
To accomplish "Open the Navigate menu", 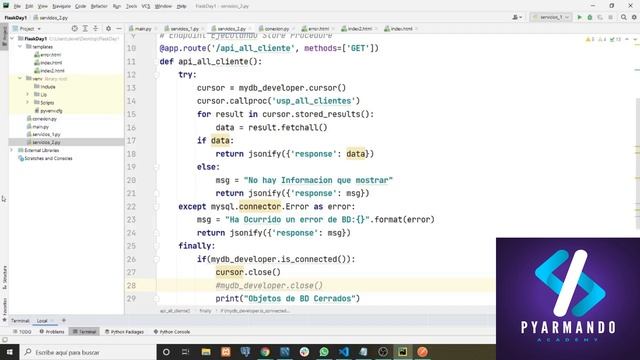I will click(61, 6).
